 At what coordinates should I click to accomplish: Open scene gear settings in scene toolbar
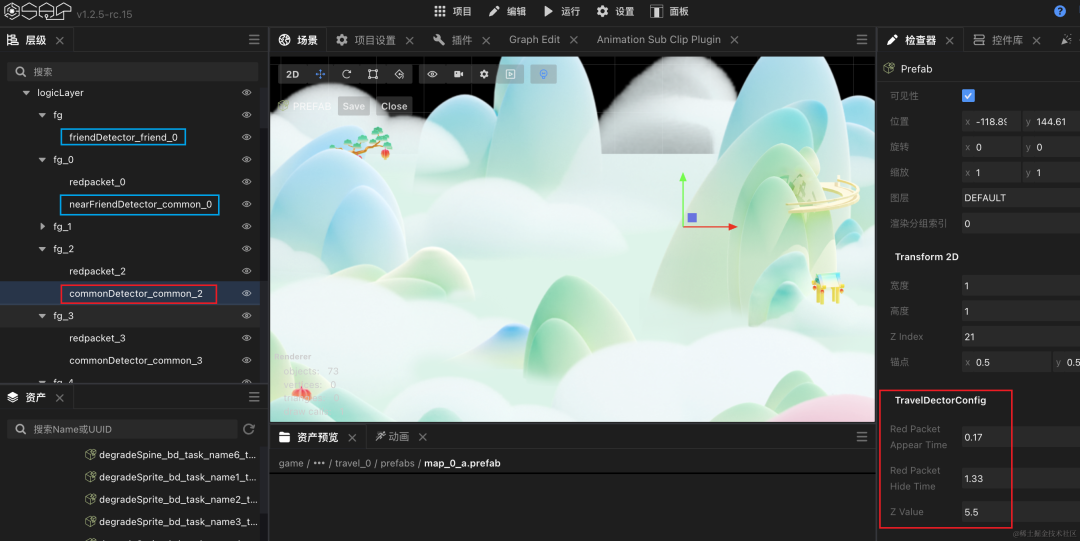(484, 74)
